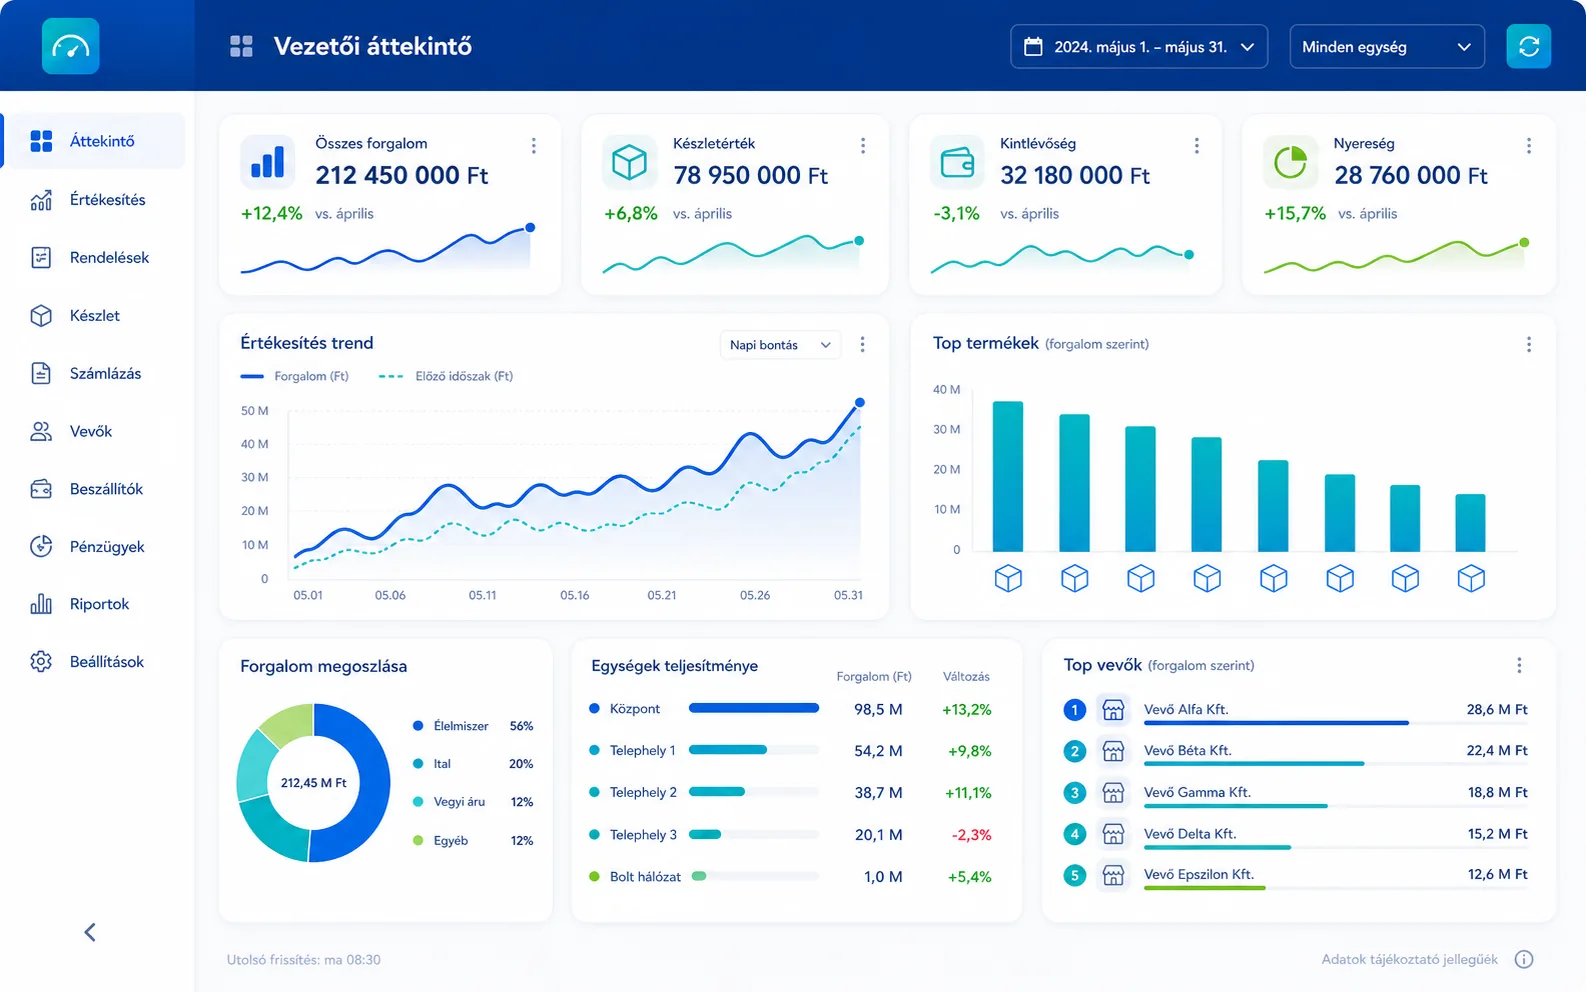Open the Értékesítés trend chart options menu
This screenshot has height=992, width=1586.
(862, 344)
